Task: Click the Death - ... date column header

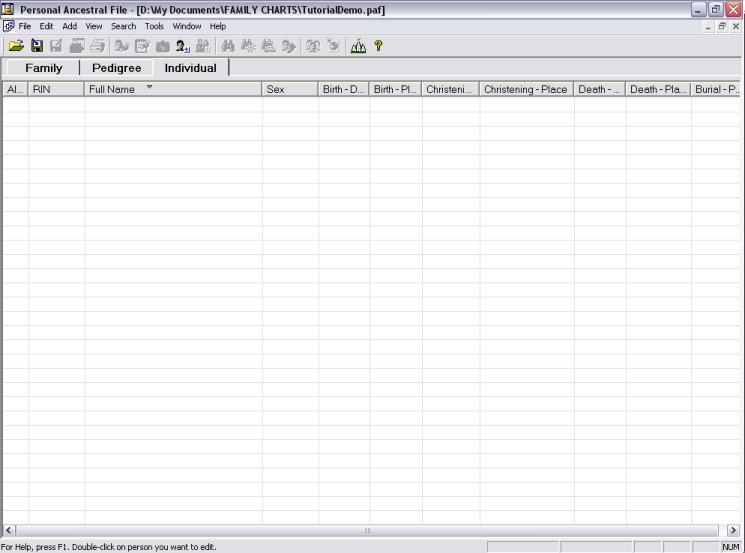Action: point(600,89)
